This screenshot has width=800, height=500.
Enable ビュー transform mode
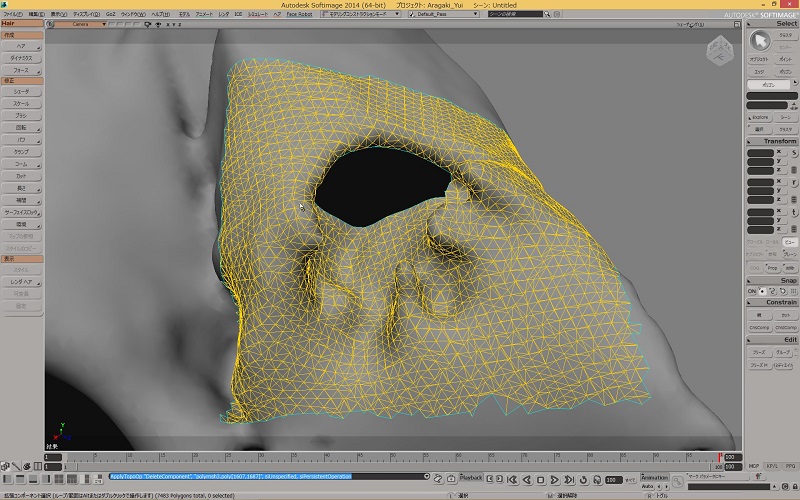[x=790, y=242]
